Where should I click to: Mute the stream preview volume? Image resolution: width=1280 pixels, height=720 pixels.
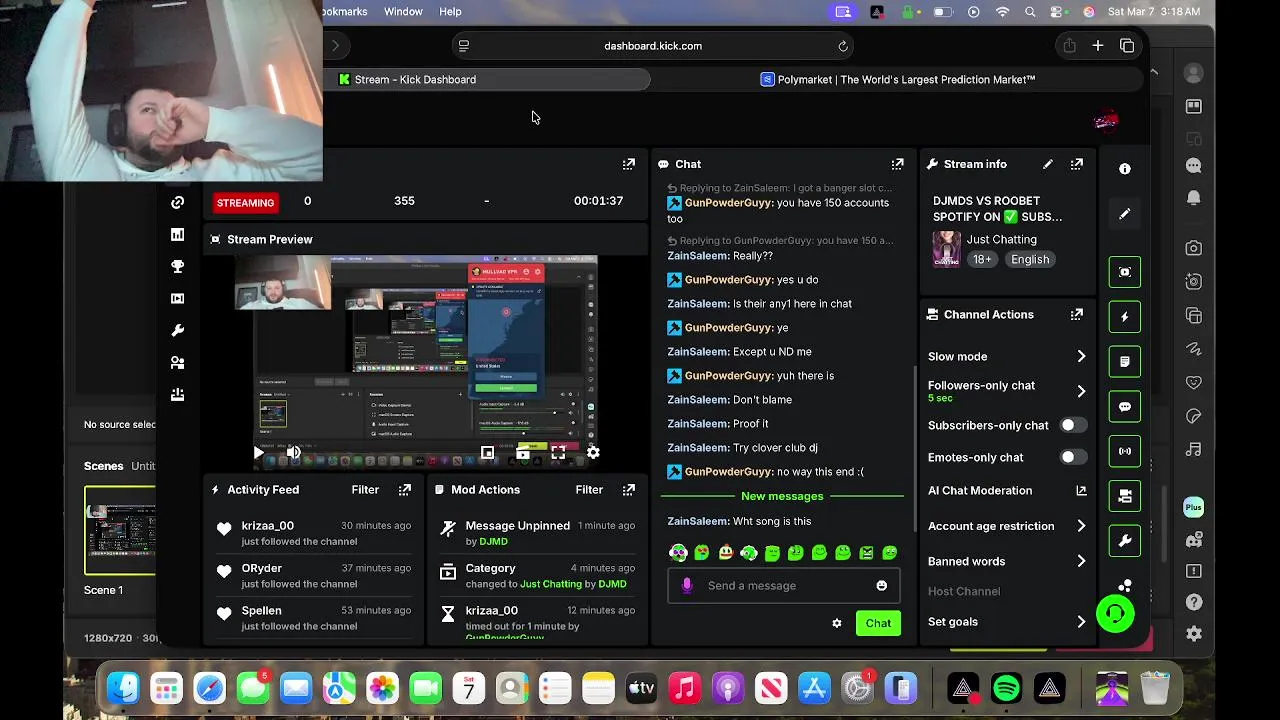(293, 453)
